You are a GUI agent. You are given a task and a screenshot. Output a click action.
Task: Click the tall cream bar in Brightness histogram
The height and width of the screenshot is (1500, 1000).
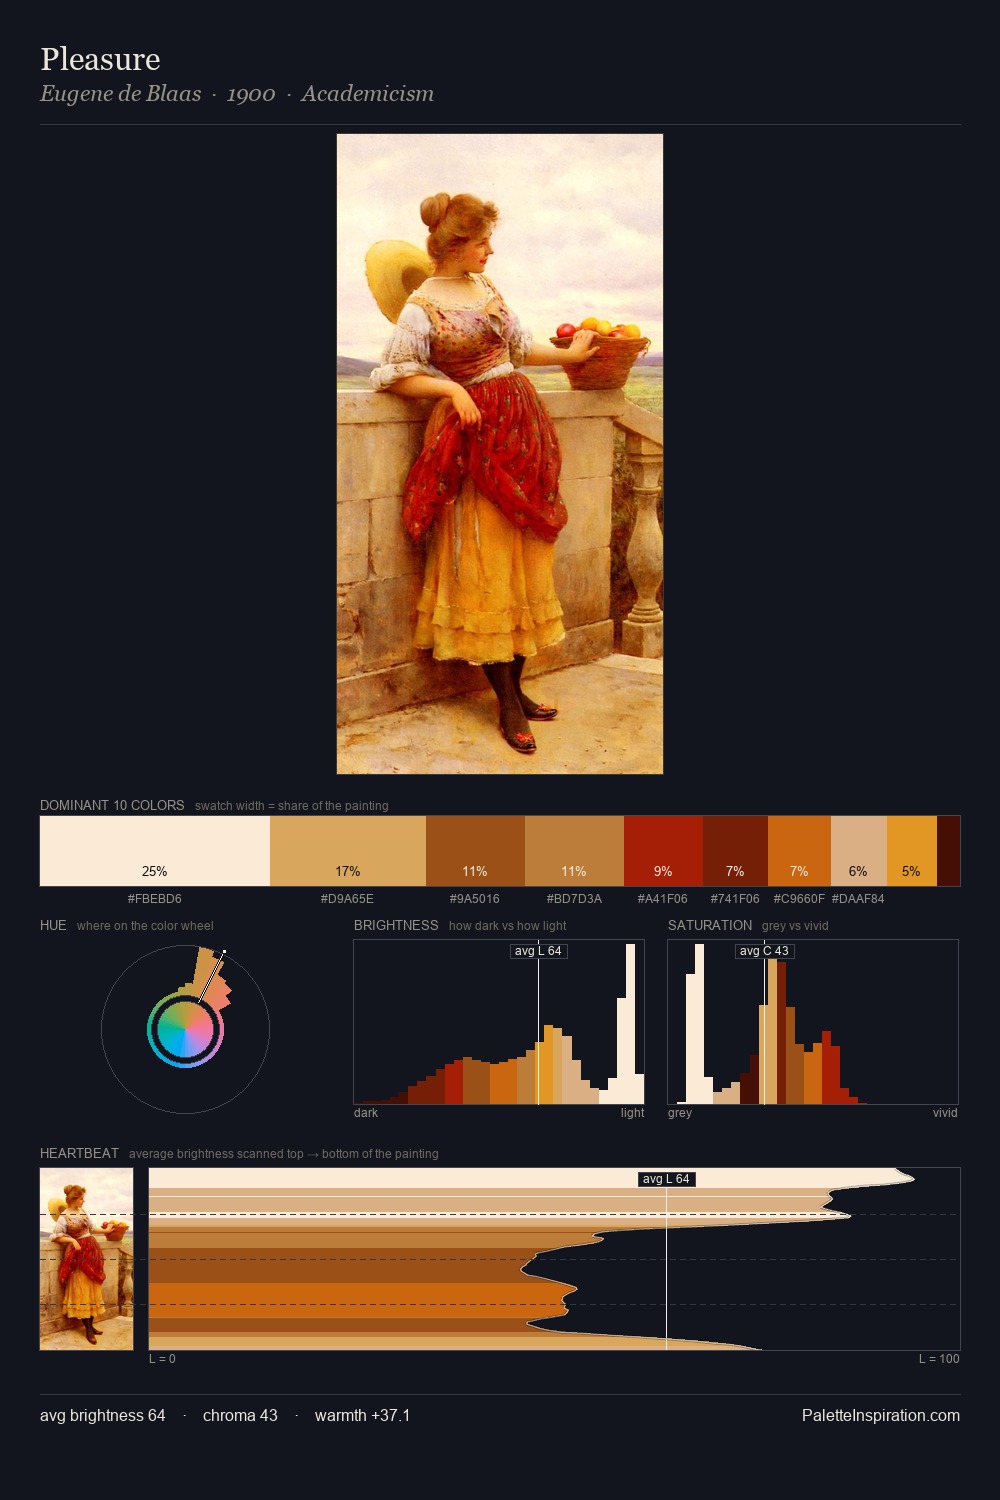[630, 1023]
